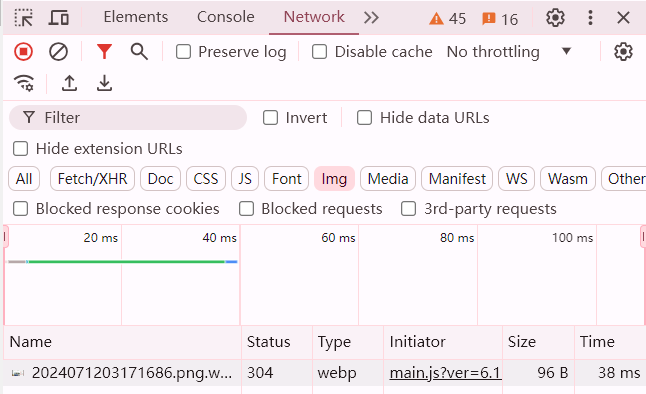Open the No throttling dropdown
The height and width of the screenshot is (394, 646).
click(x=510, y=52)
